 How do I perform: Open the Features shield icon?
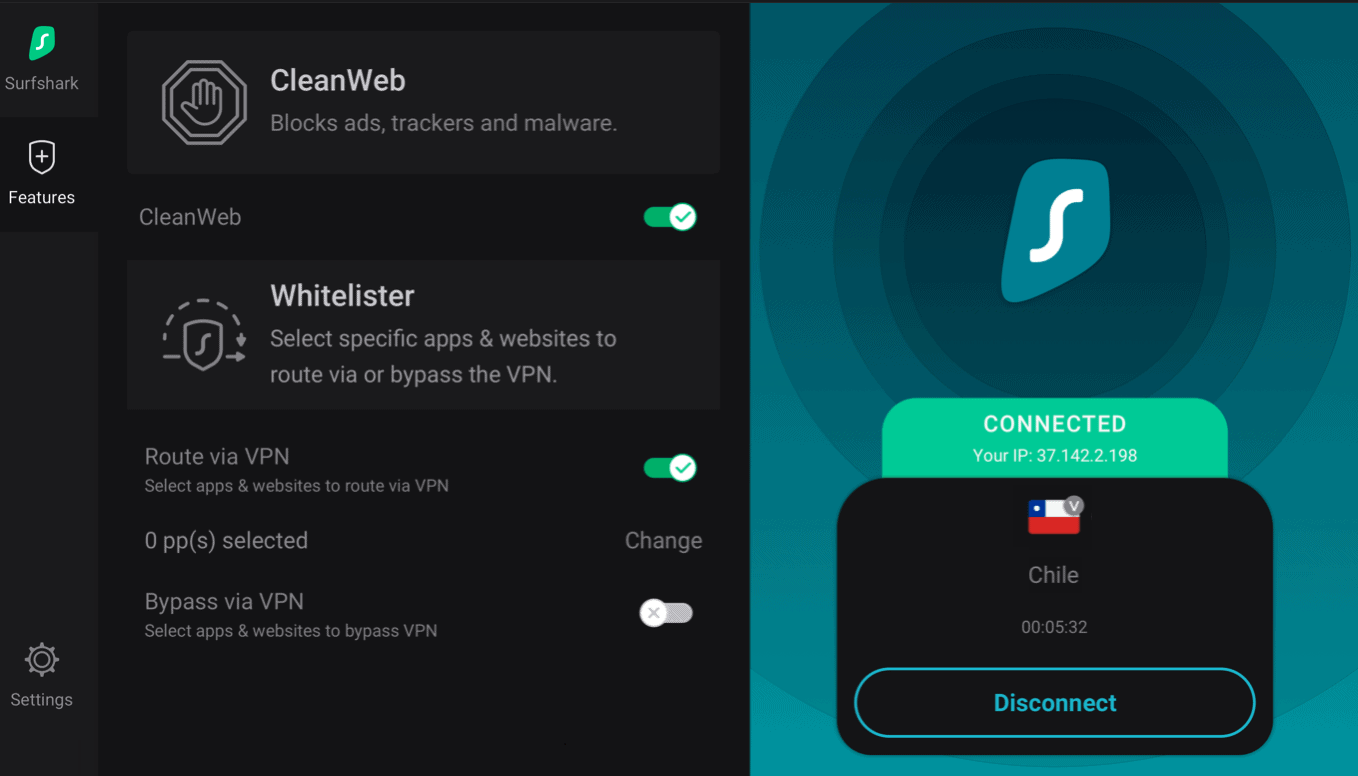pyautogui.click(x=42, y=157)
